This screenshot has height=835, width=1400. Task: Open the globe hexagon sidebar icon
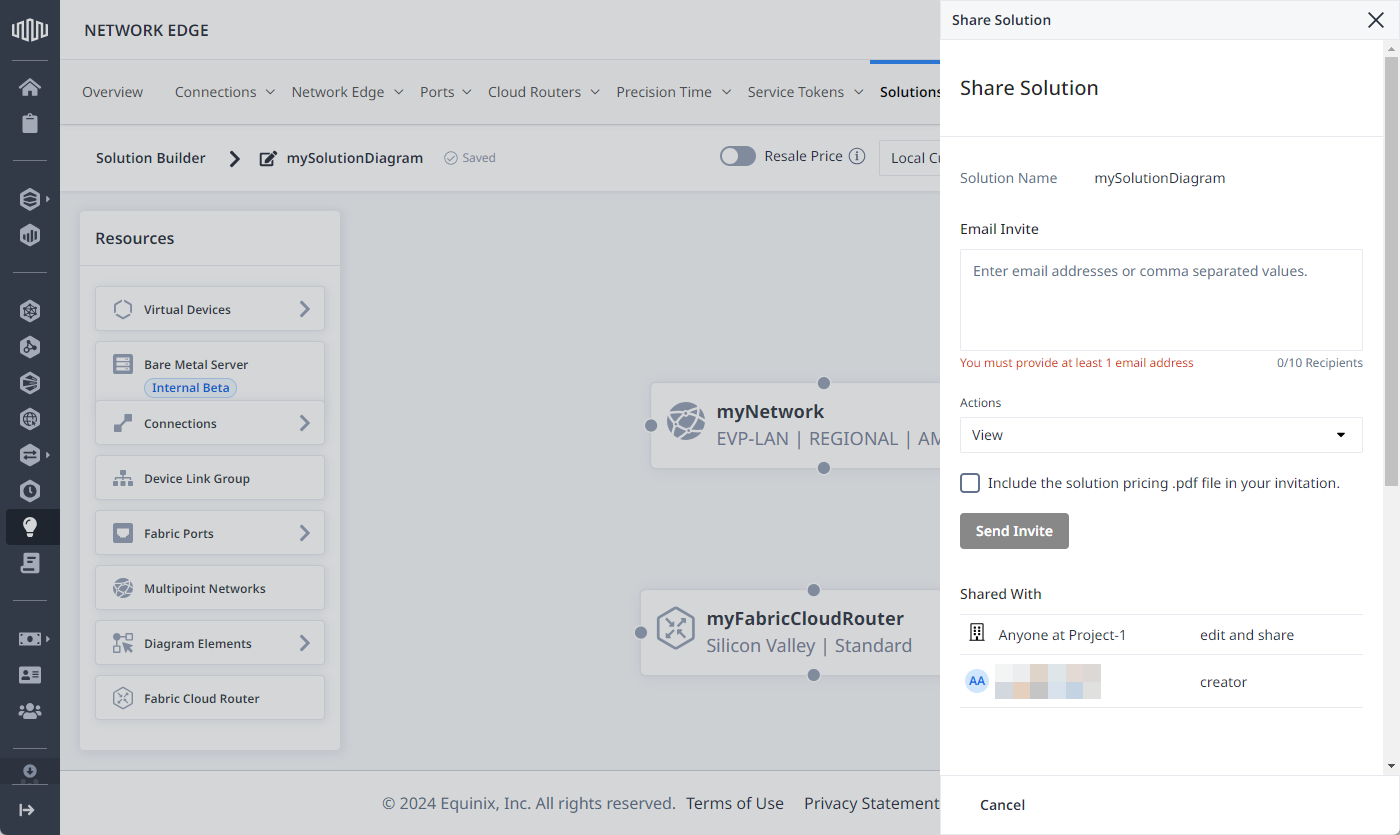click(29, 419)
